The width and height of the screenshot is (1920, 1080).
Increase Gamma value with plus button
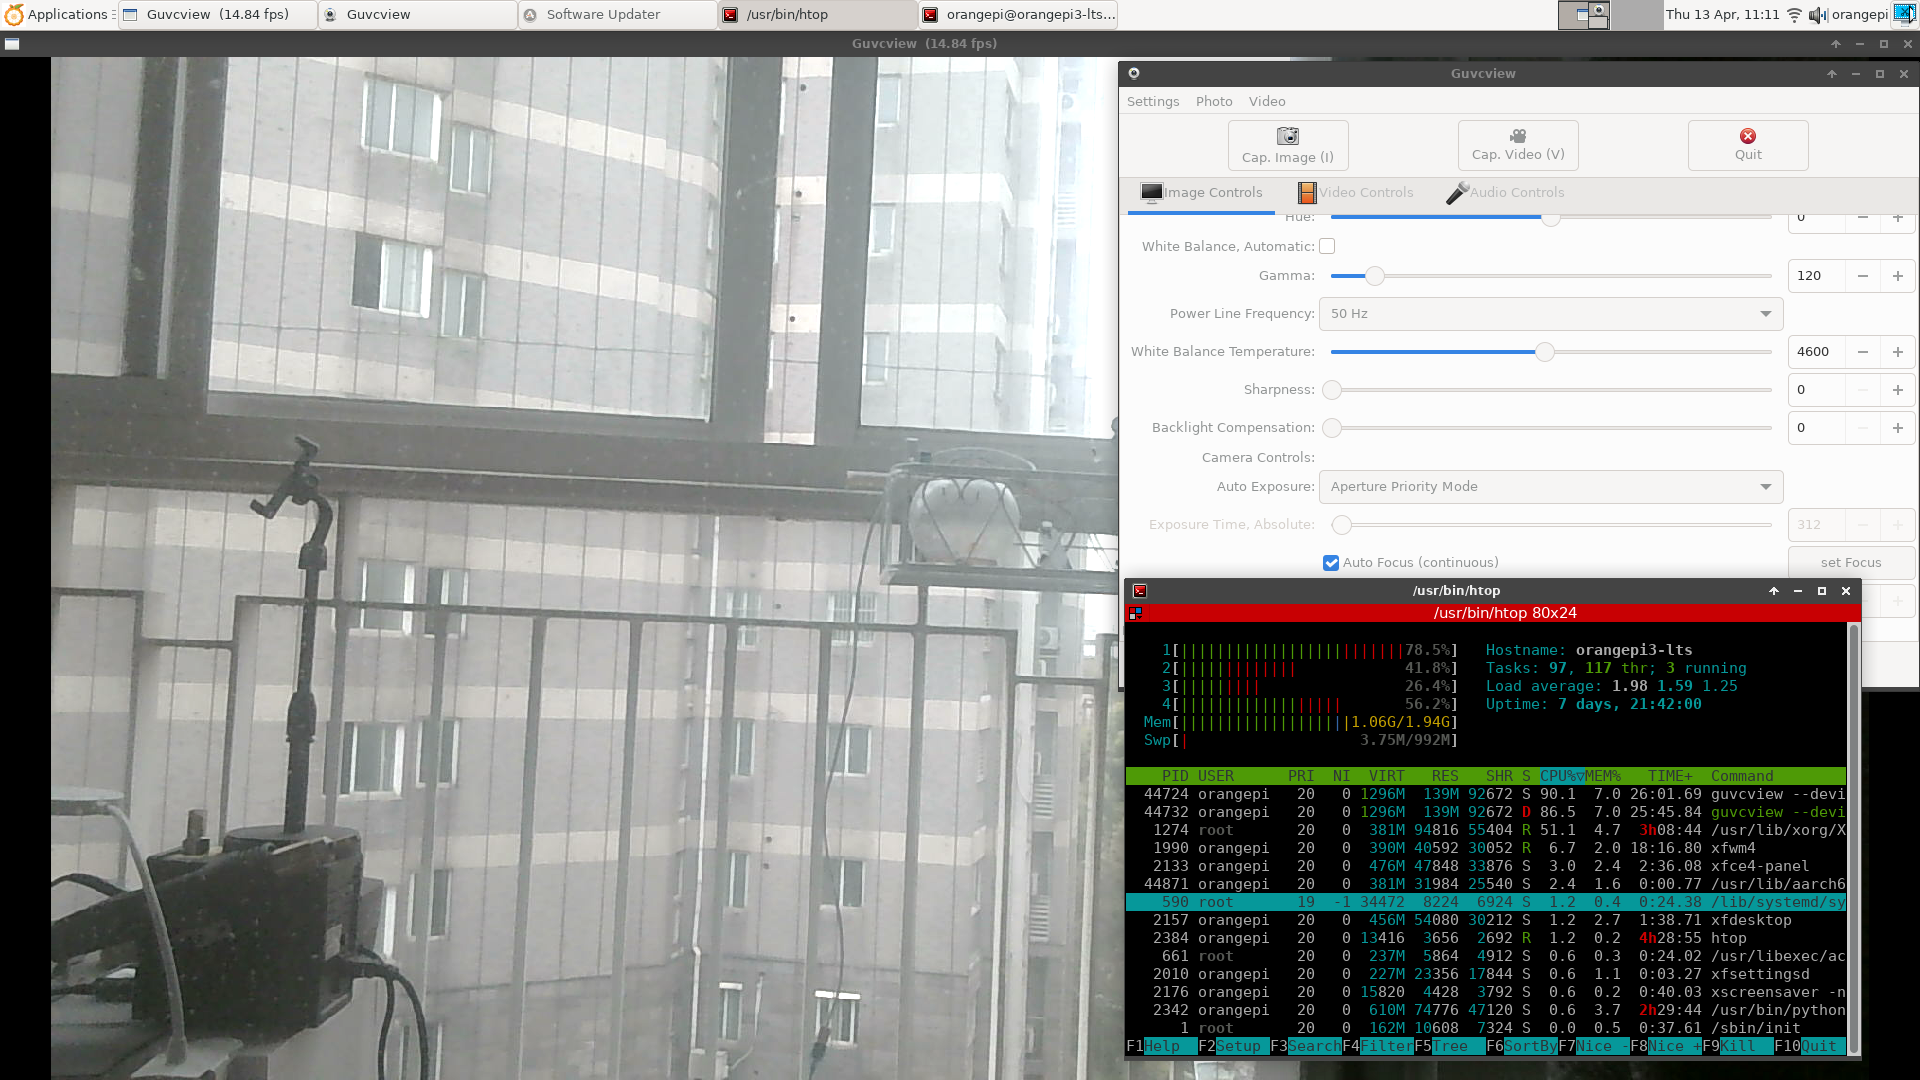1898,276
